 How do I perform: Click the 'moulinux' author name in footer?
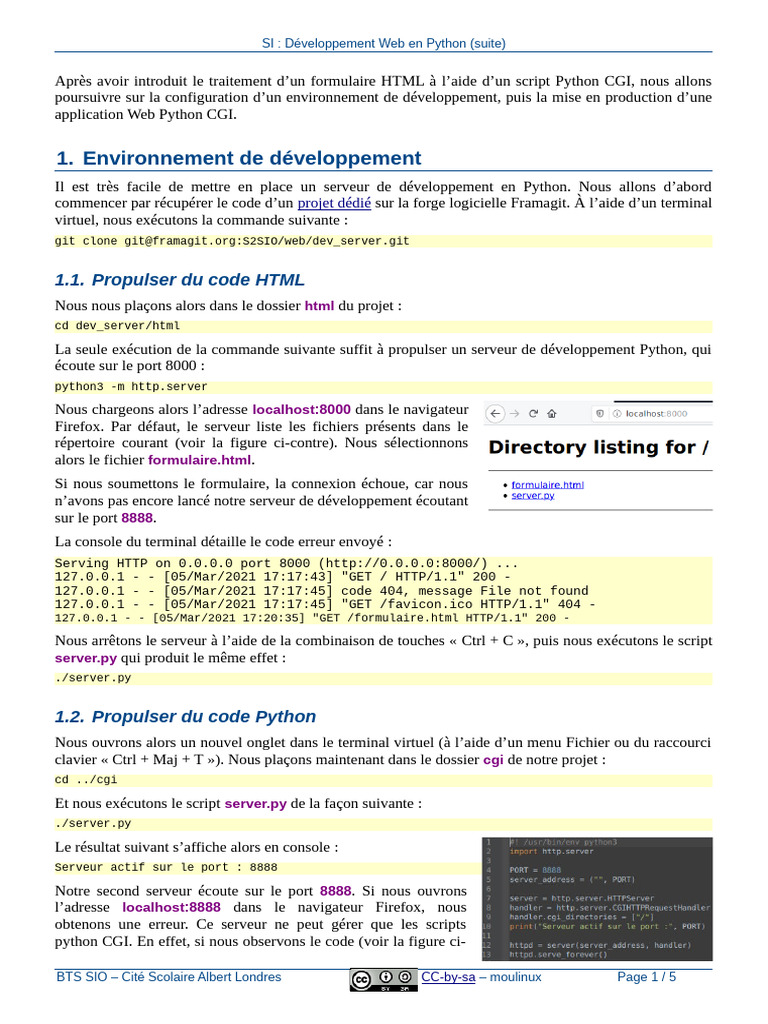coord(515,977)
